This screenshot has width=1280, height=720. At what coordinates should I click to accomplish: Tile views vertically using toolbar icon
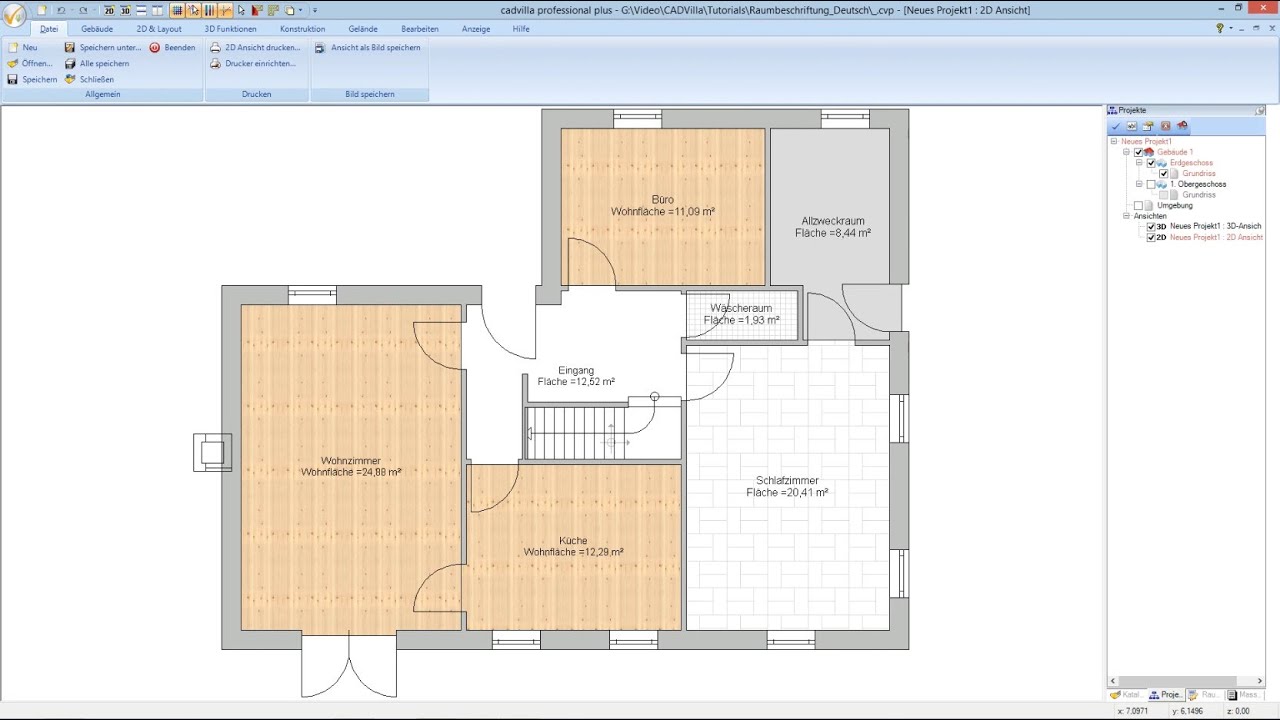click(x=157, y=10)
